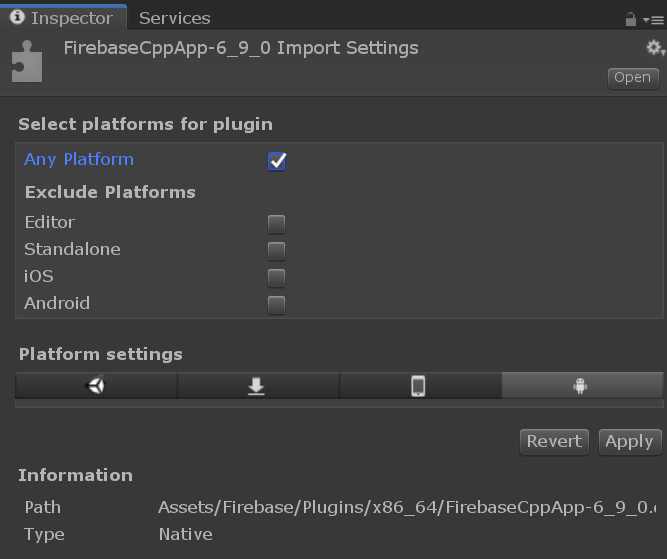Image resolution: width=667 pixels, height=559 pixels.
Task: Click the Standalone platform label
Action: pyautogui.click(x=72, y=249)
